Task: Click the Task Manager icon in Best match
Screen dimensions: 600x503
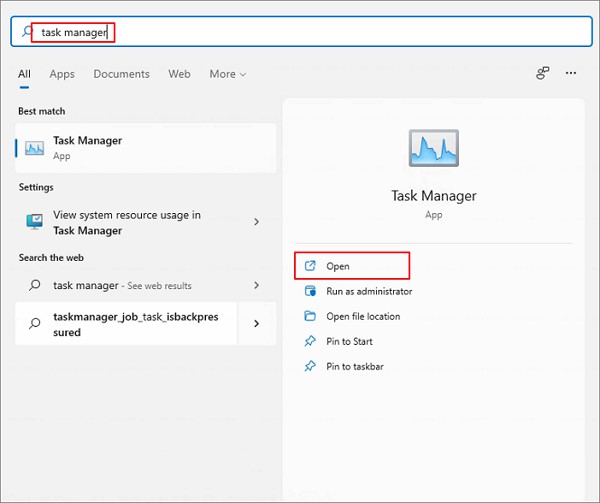Action: (x=35, y=148)
